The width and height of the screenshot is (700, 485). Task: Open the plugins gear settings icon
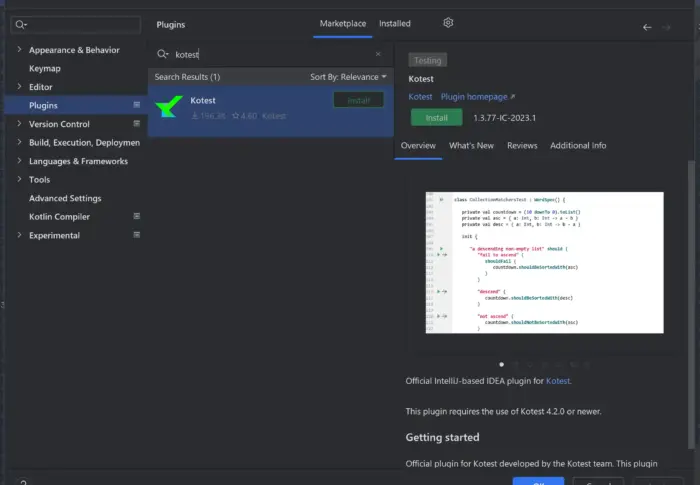448,23
